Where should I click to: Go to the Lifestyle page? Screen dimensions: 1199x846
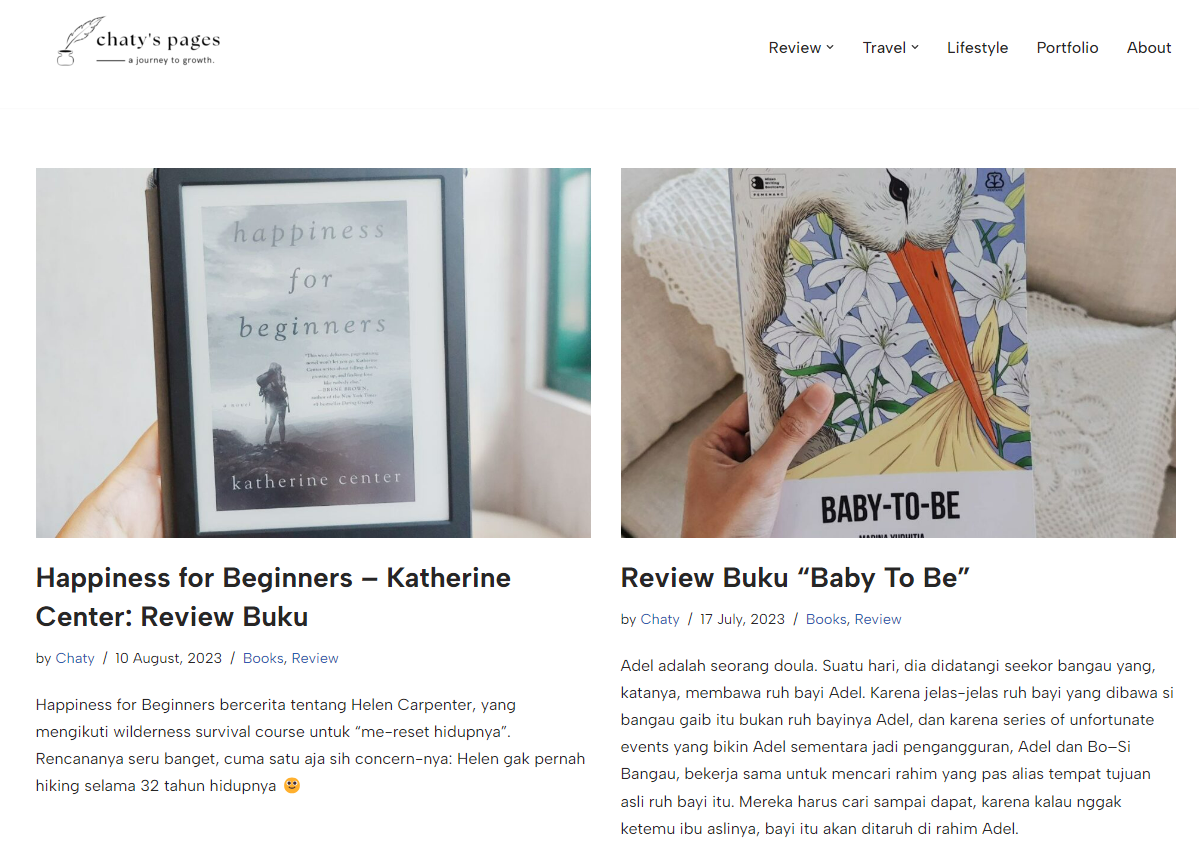coord(977,47)
